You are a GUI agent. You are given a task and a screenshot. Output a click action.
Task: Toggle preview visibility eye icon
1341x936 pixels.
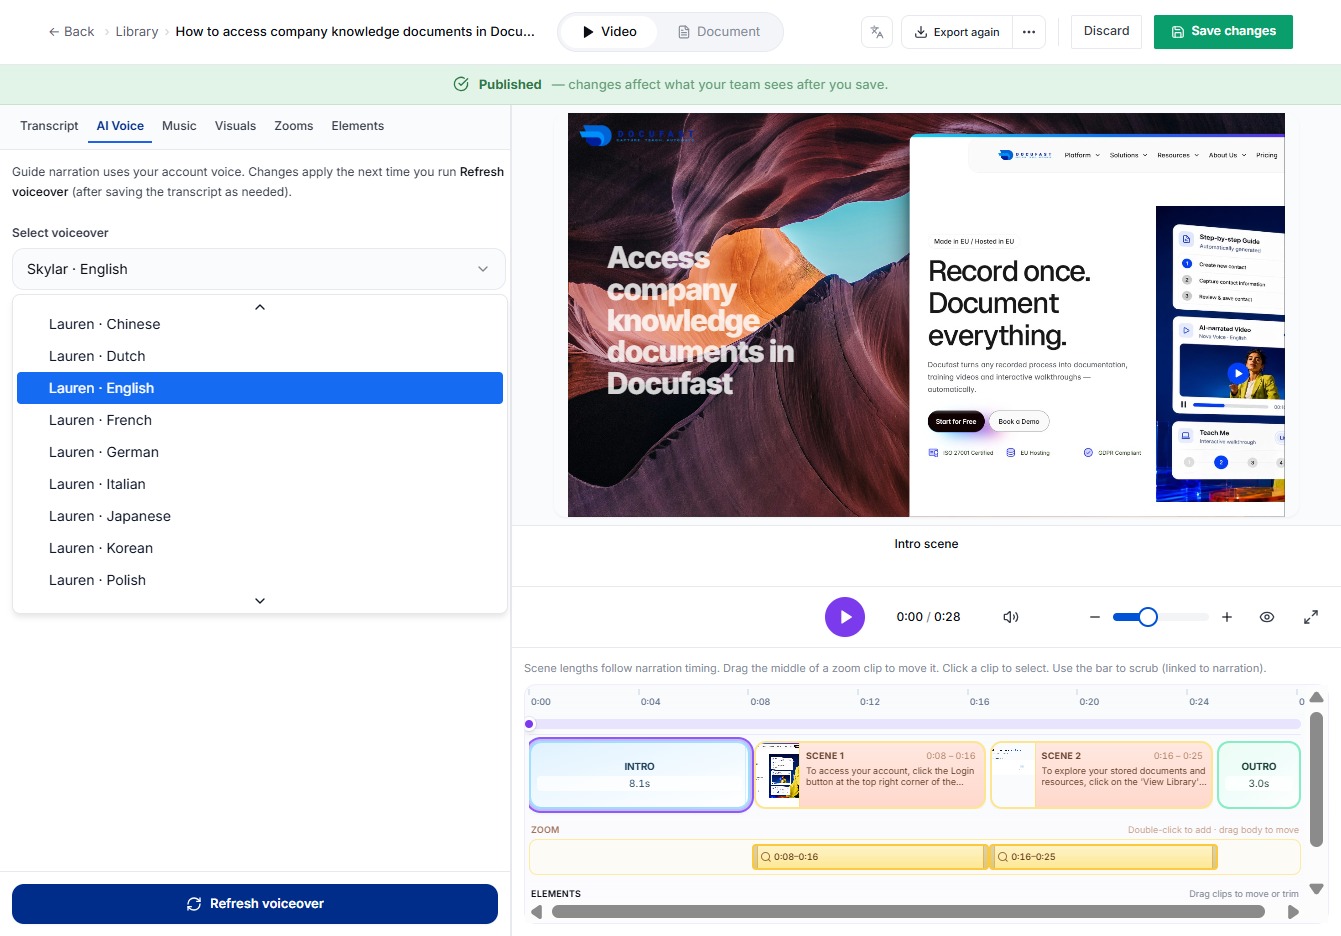pos(1267,617)
